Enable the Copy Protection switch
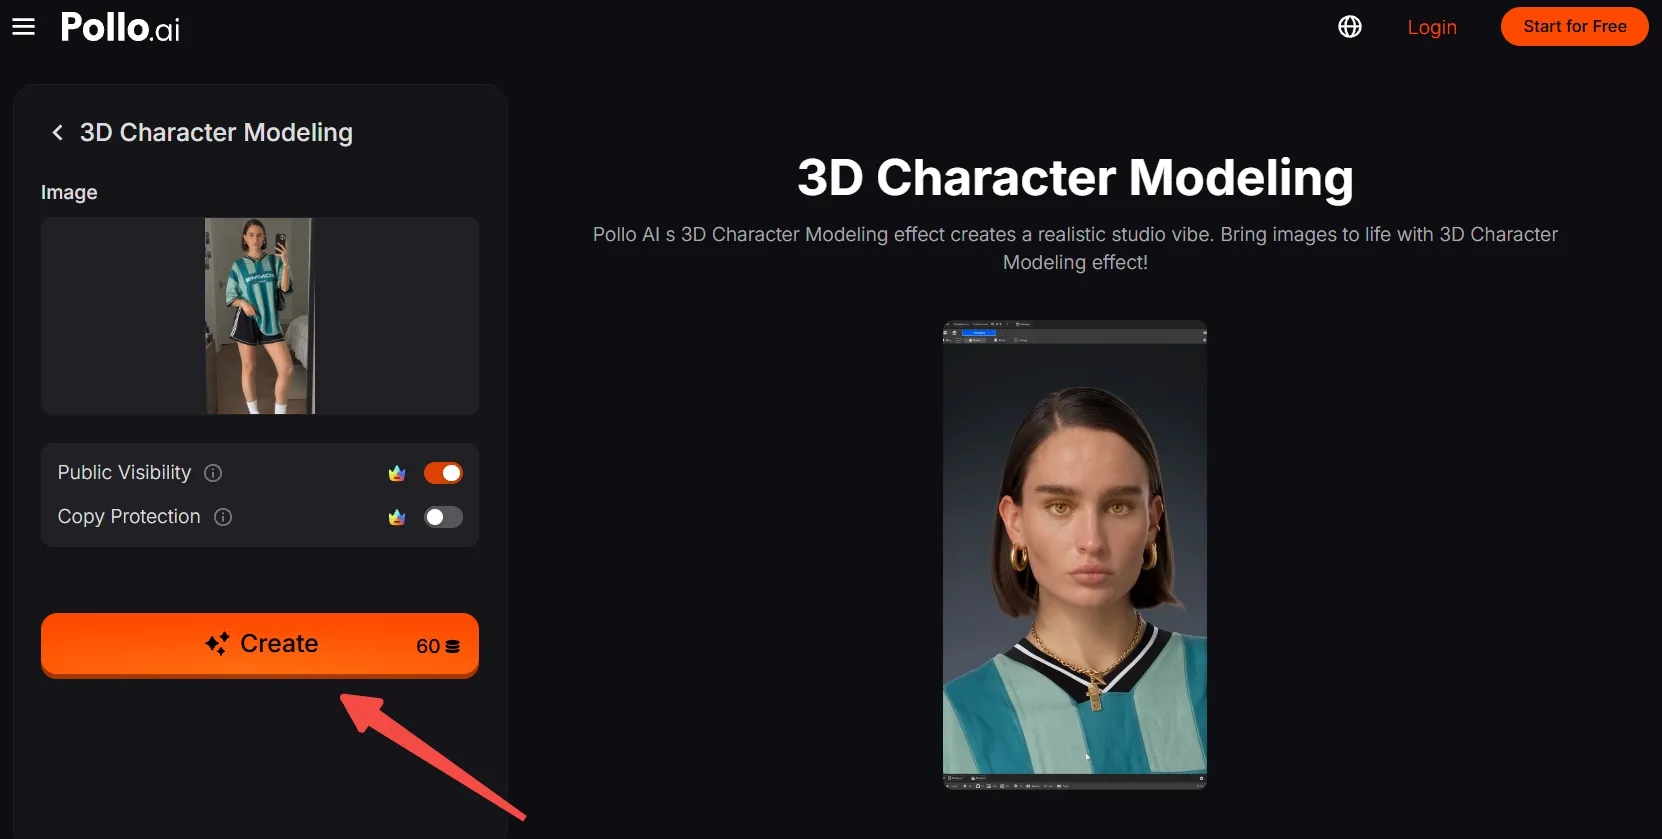 (x=443, y=517)
